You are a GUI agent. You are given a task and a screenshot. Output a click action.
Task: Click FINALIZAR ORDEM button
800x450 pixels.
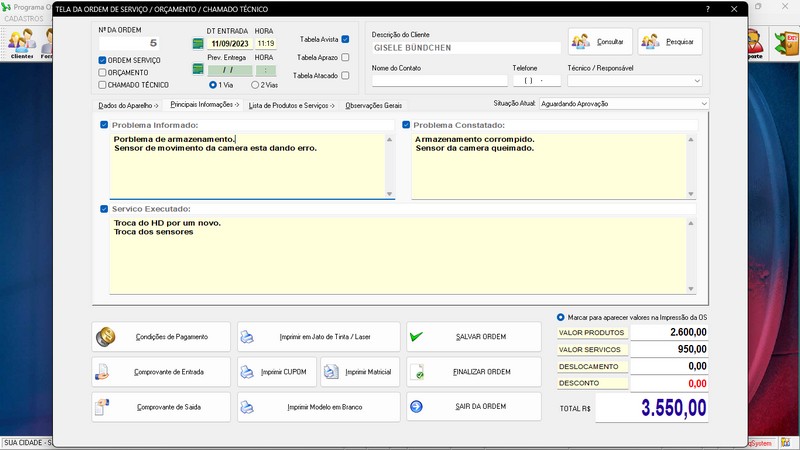coord(473,372)
